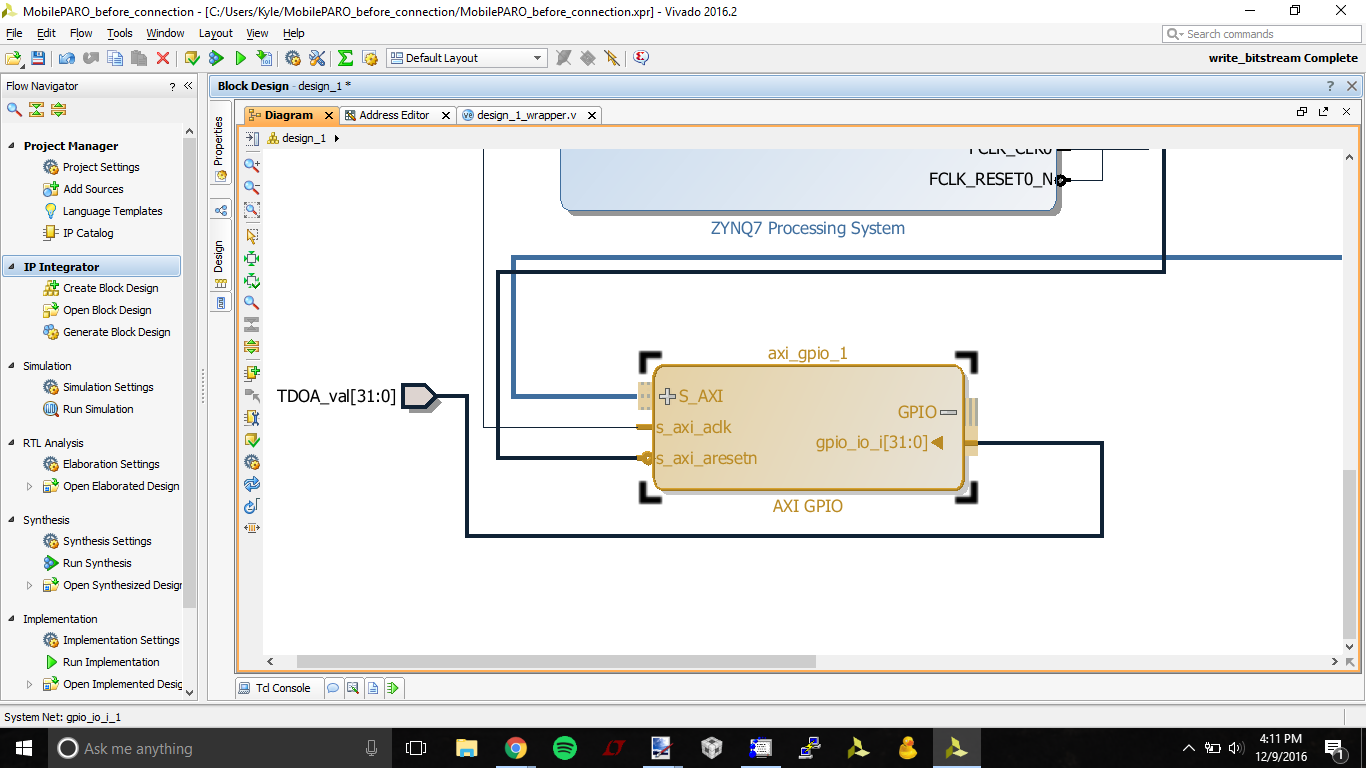1366x768 pixels.
Task: Open the Default Layout dropdown
Action: coord(467,58)
